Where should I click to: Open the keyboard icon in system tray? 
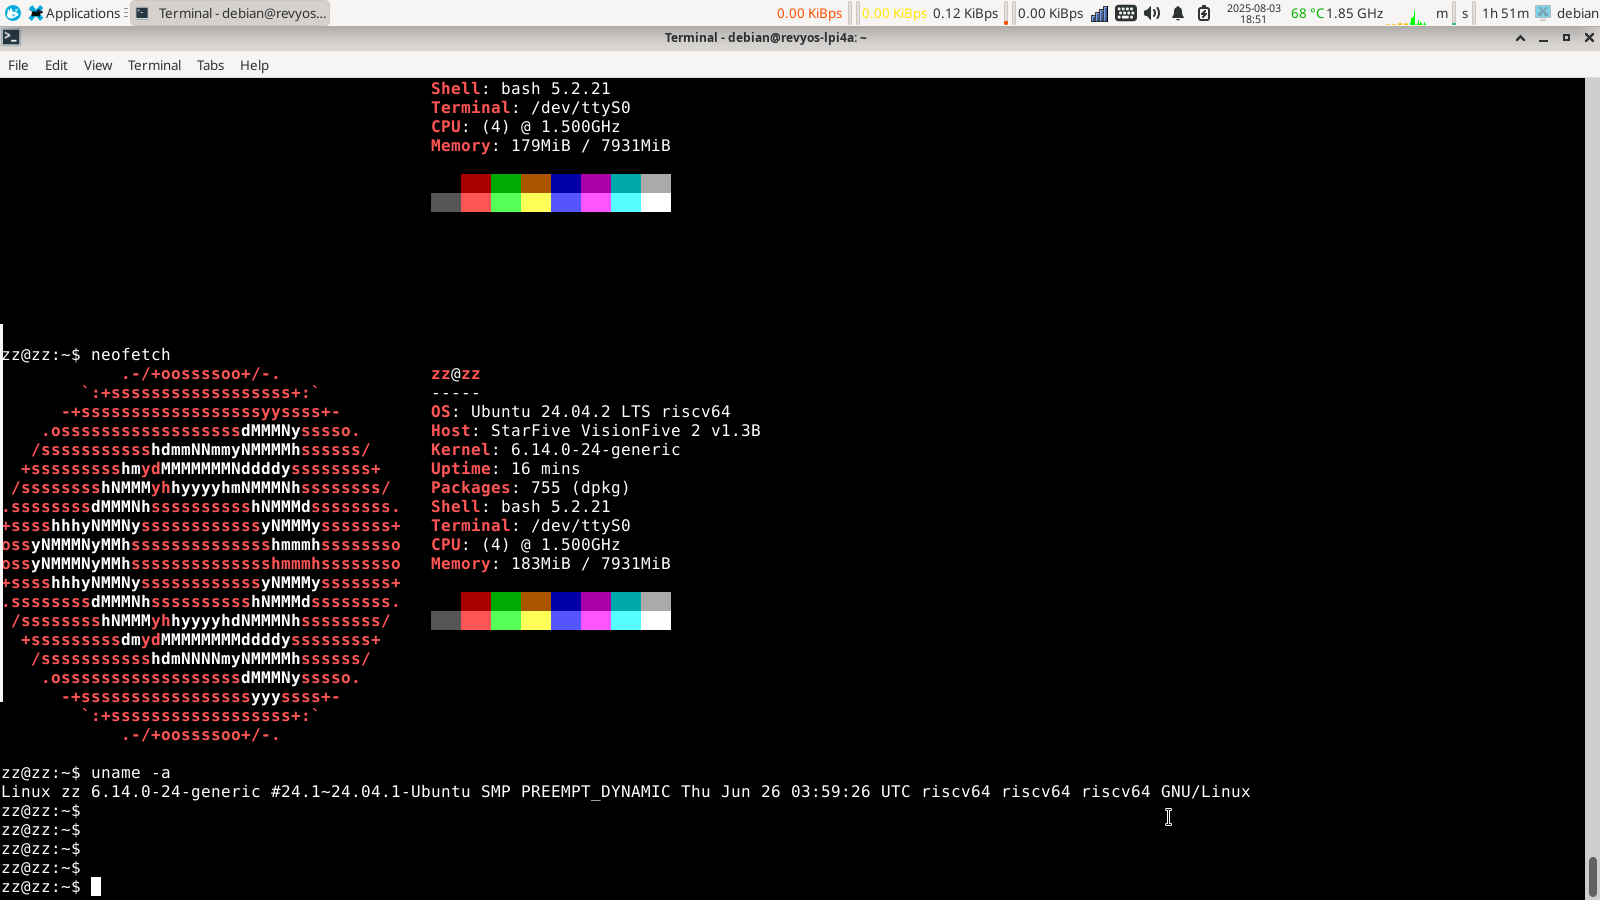click(1125, 13)
